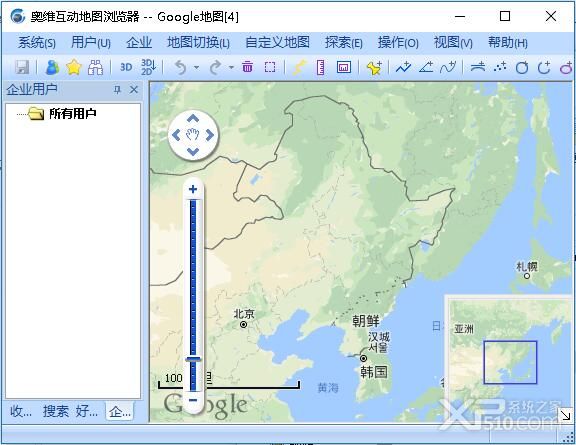This screenshot has width=576, height=445.
Task: Toggle the 3D/2D switch icon
Action: pyautogui.click(x=148, y=67)
